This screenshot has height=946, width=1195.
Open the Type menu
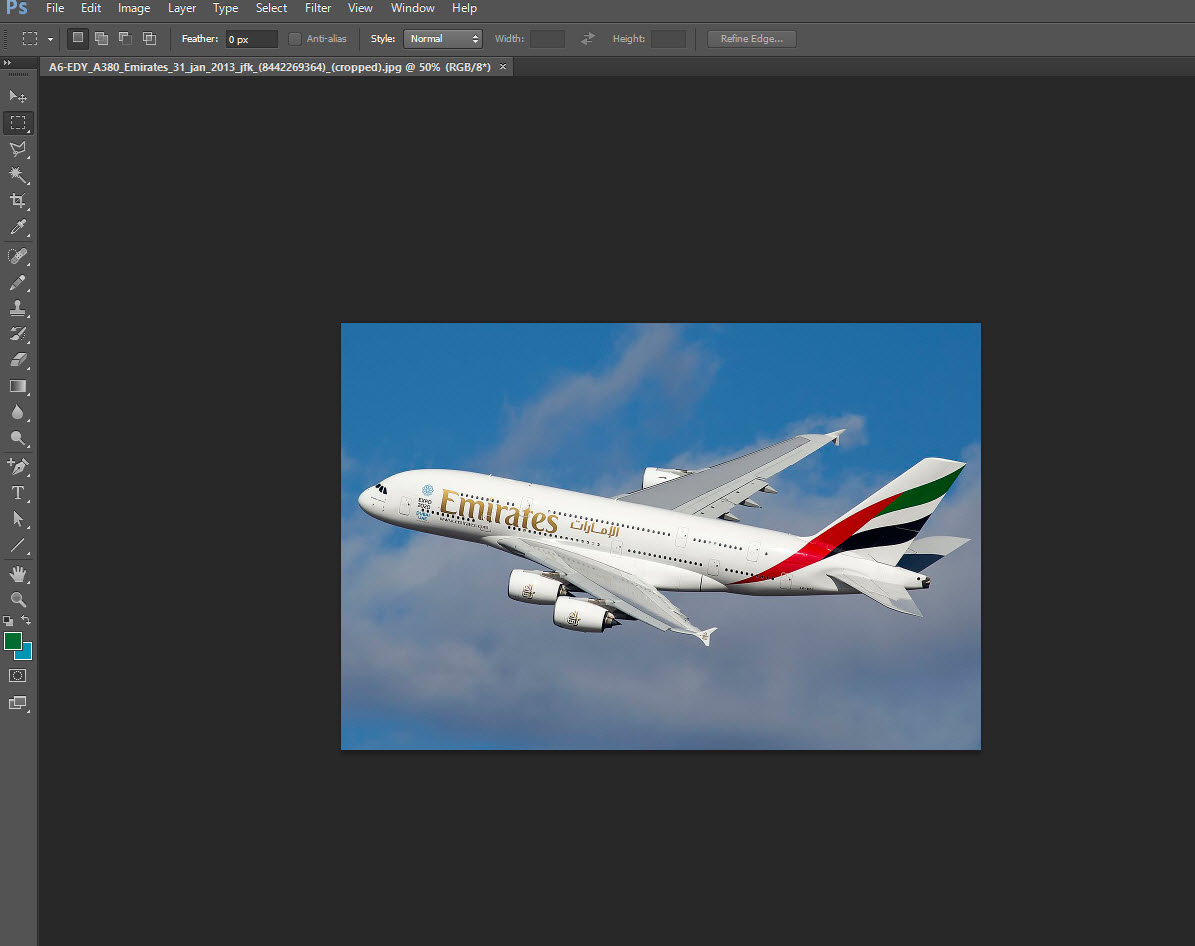point(226,8)
